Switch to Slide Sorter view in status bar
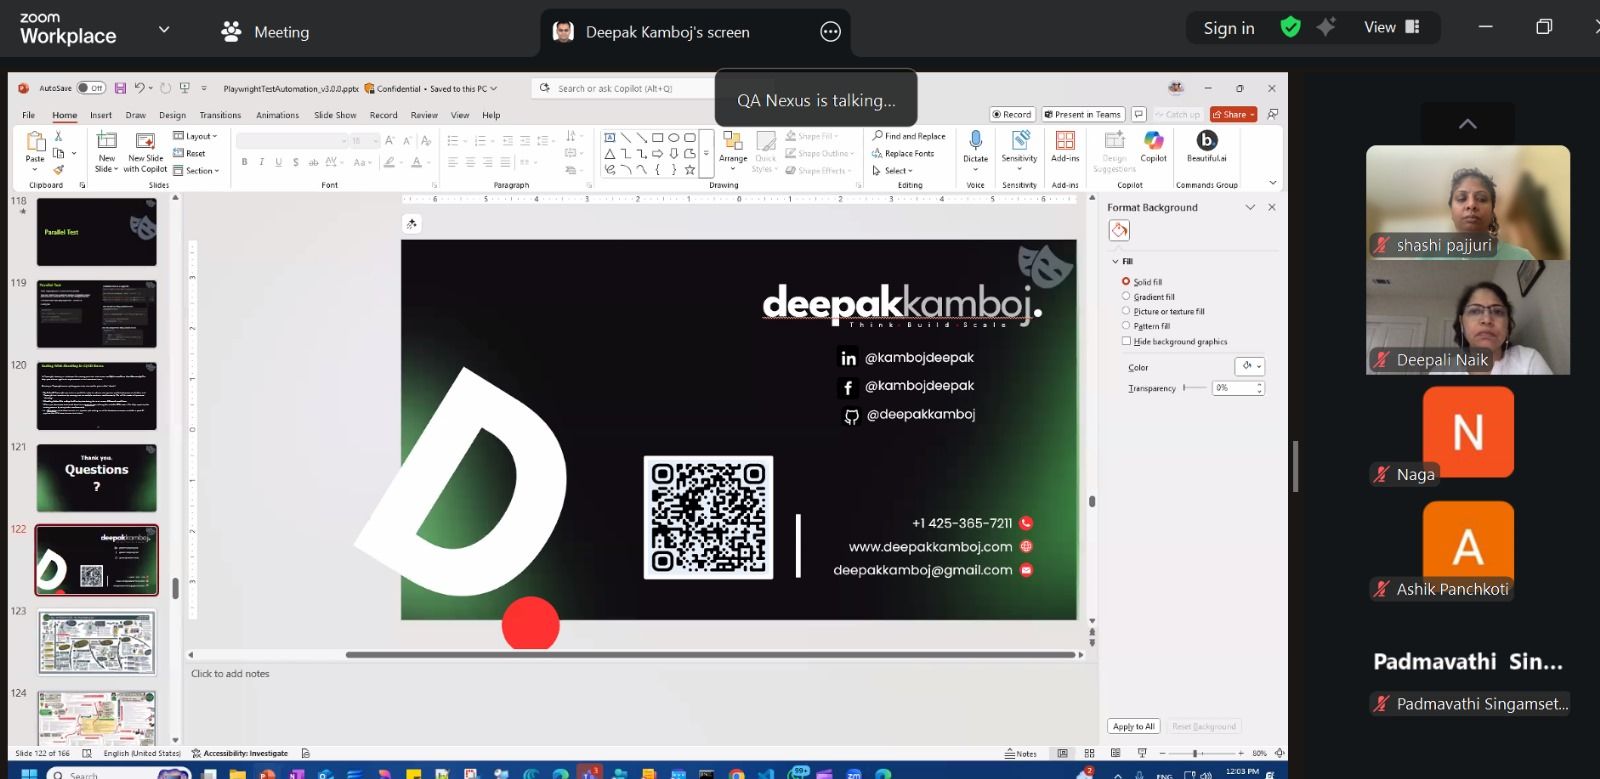 1089,753
